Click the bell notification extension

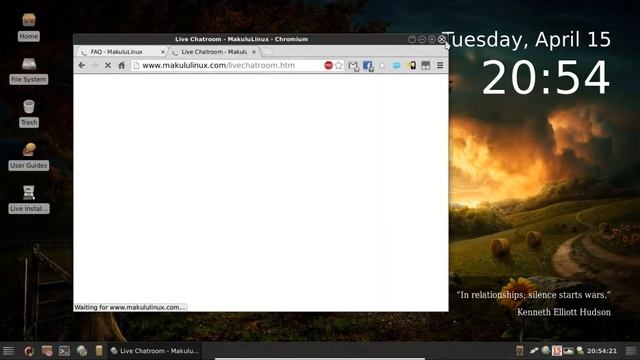(x=382, y=66)
